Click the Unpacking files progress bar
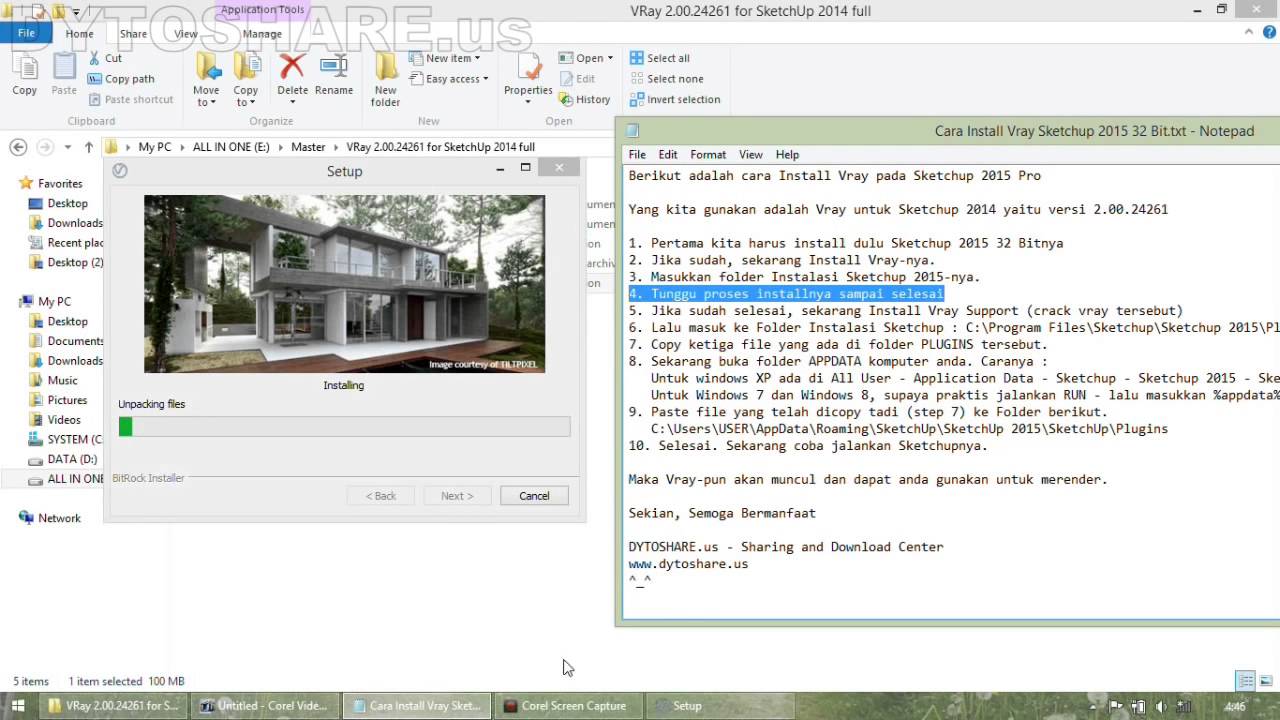 [x=344, y=427]
